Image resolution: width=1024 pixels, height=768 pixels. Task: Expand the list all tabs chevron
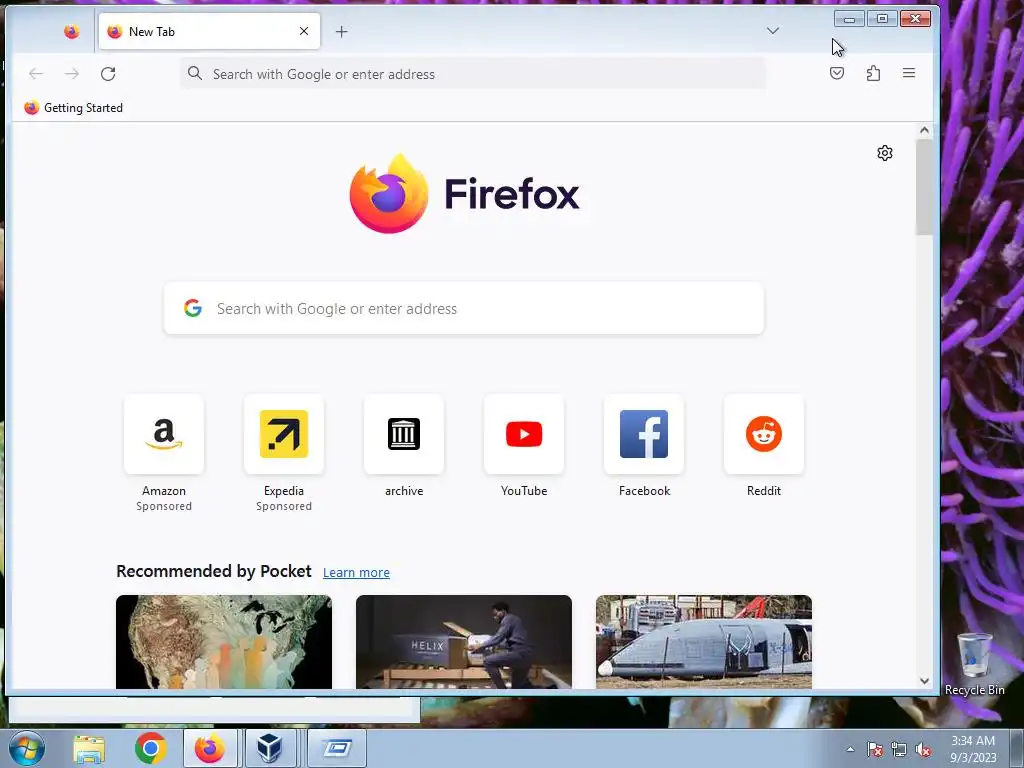pos(773,31)
